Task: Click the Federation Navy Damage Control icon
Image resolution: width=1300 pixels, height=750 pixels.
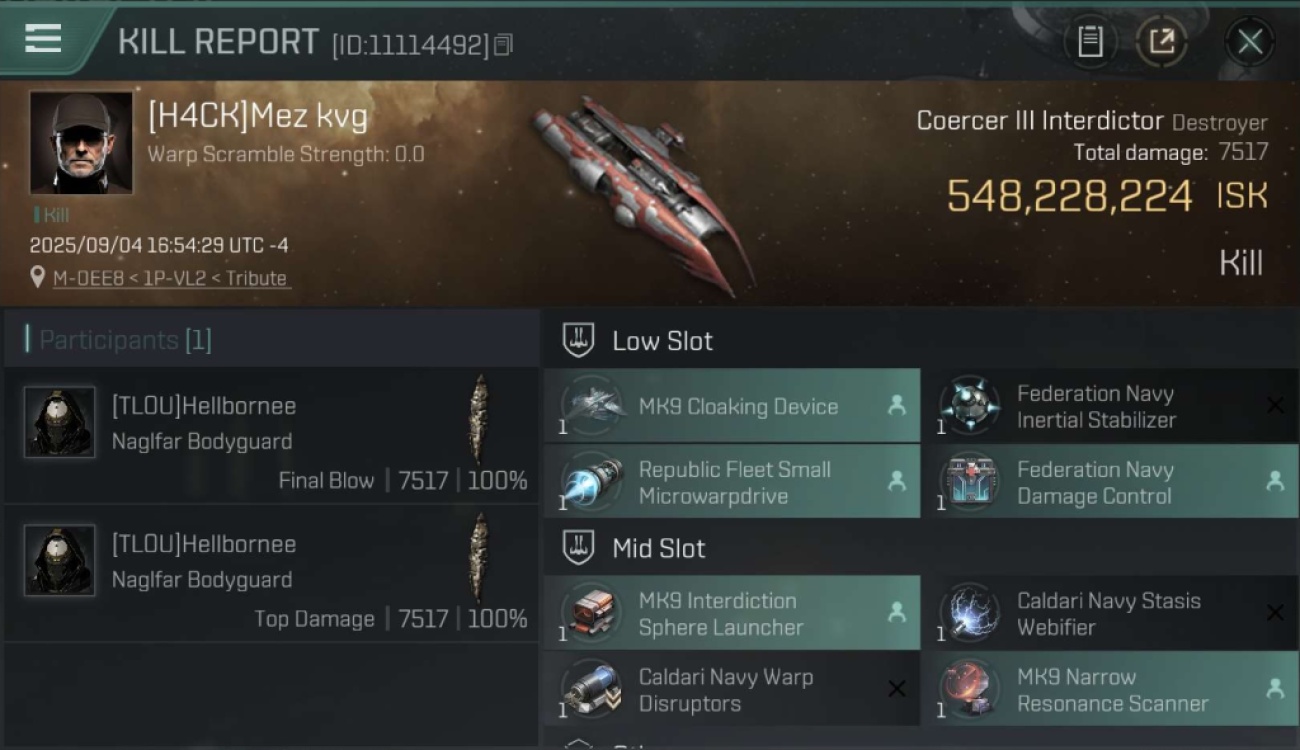Action: (969, 482)
